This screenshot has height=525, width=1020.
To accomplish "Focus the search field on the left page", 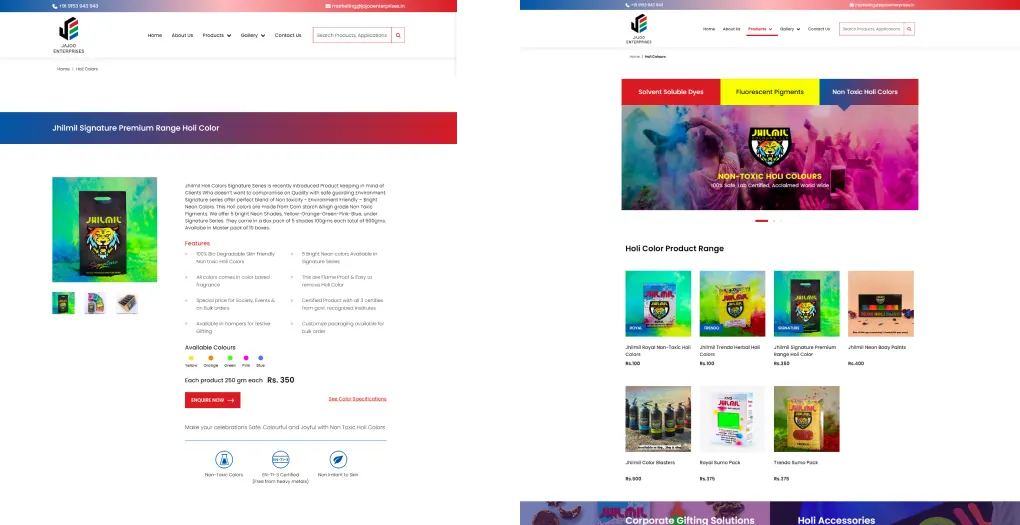I will coord(352,35).
